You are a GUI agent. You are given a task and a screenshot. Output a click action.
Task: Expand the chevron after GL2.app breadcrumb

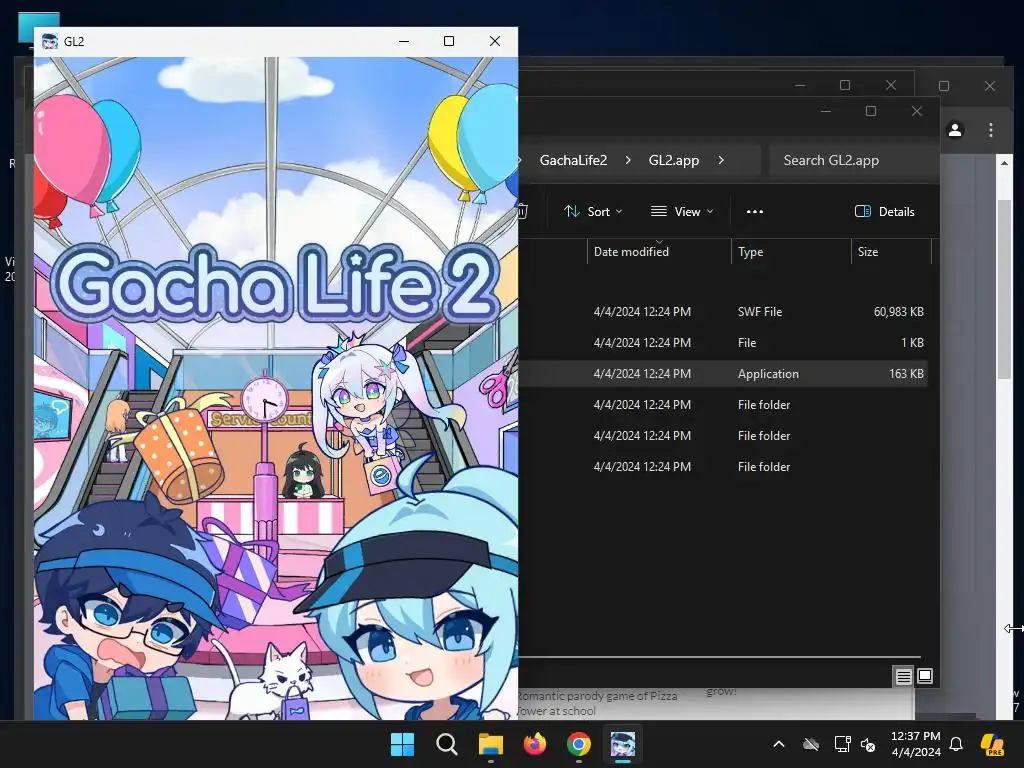click(721, 161)
